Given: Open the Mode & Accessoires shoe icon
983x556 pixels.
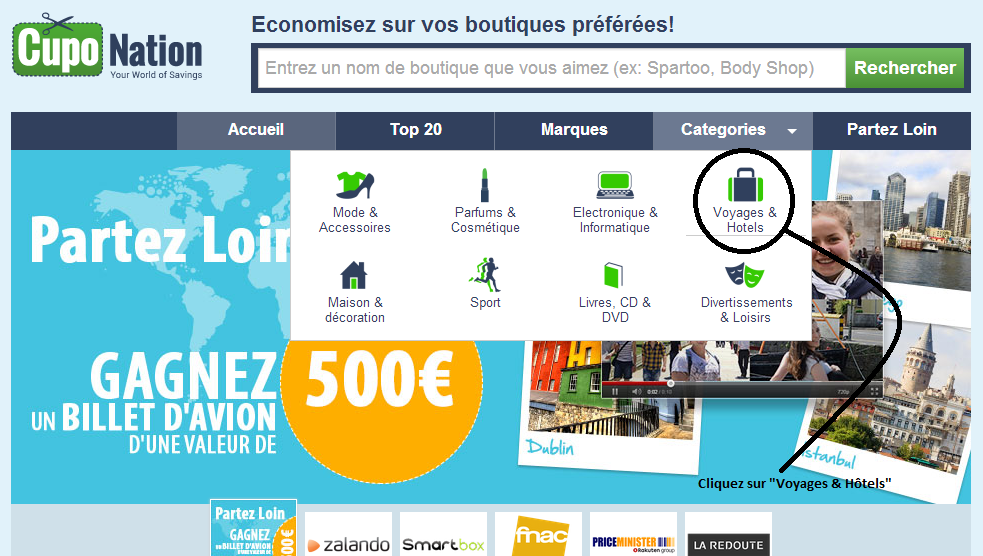Looking at the screenshot, I should tap(355, 185).
